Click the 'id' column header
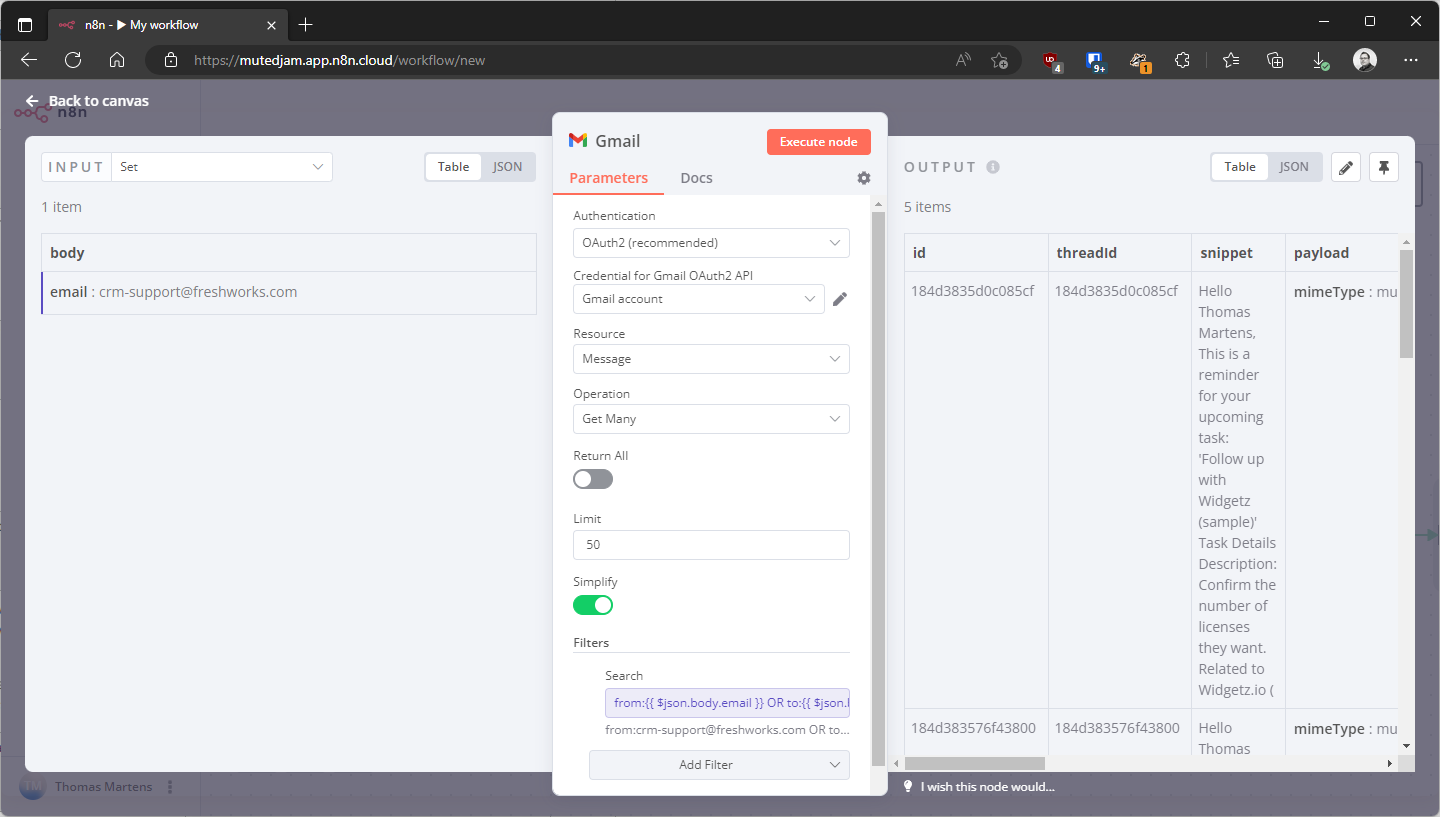Screen dimensions: 1440x817 tap(976, 253)
